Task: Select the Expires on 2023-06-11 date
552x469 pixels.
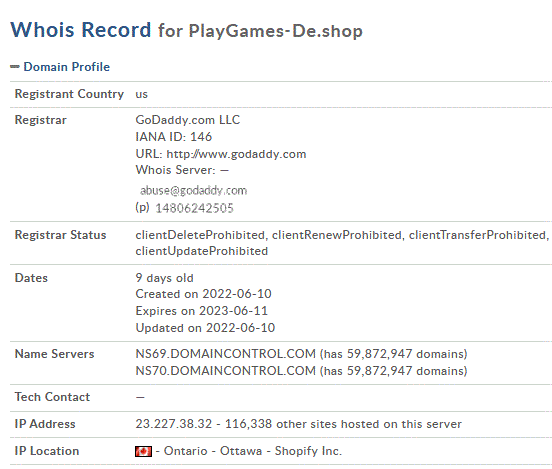Action: pyautogui.click(x=202, y=311)
